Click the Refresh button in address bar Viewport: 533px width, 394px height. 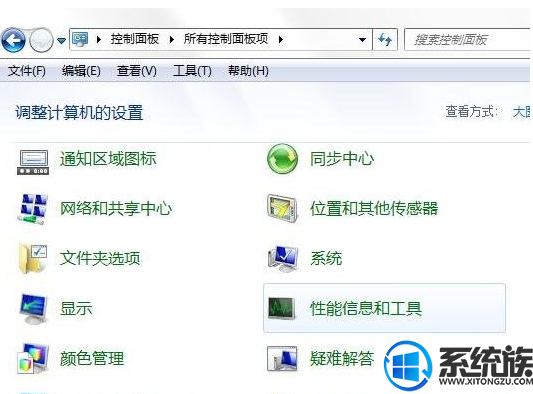pos(385,40)
